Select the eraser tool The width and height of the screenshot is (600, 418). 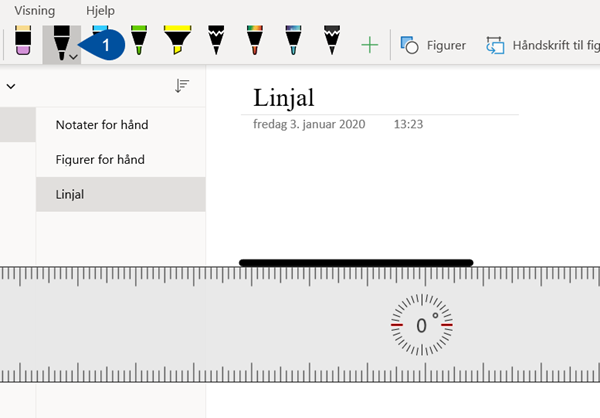pyautogui.click(x=23, y=40)
